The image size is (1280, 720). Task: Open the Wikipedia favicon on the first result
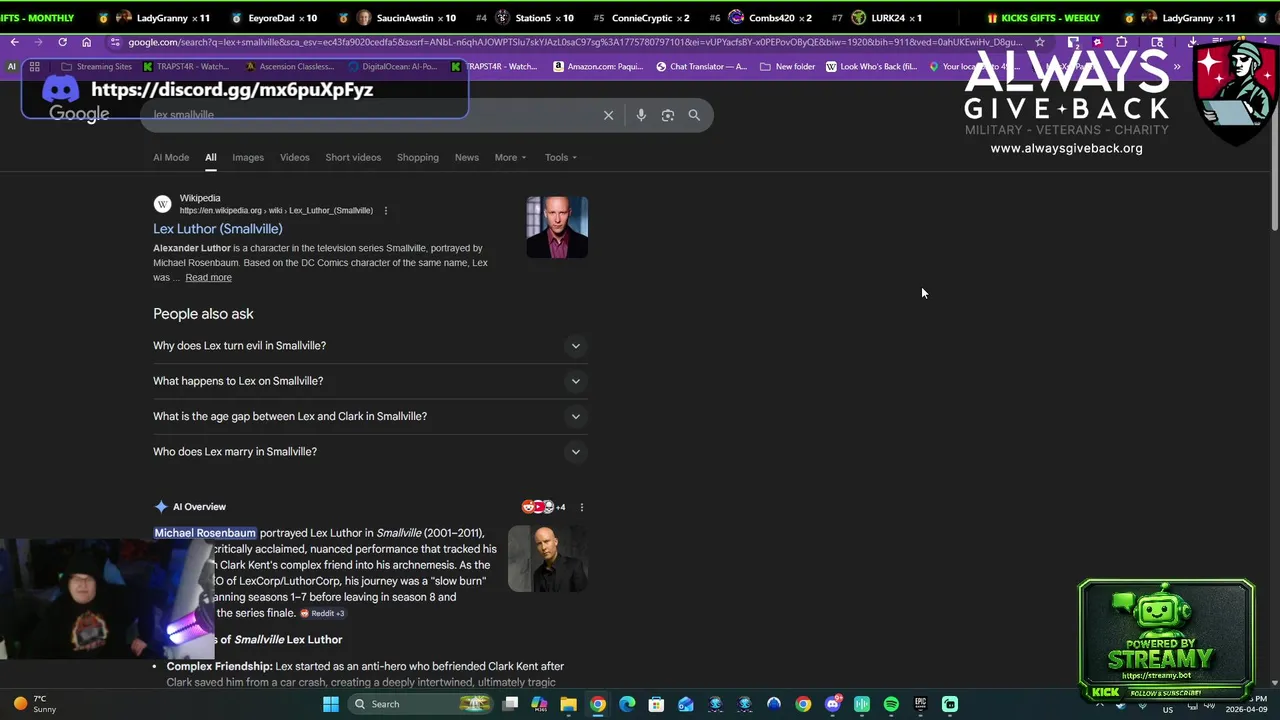point(162,204)
